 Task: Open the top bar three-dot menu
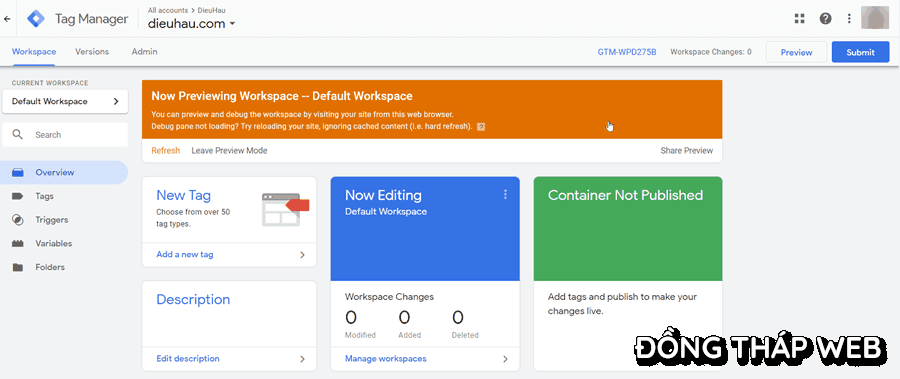849,19
